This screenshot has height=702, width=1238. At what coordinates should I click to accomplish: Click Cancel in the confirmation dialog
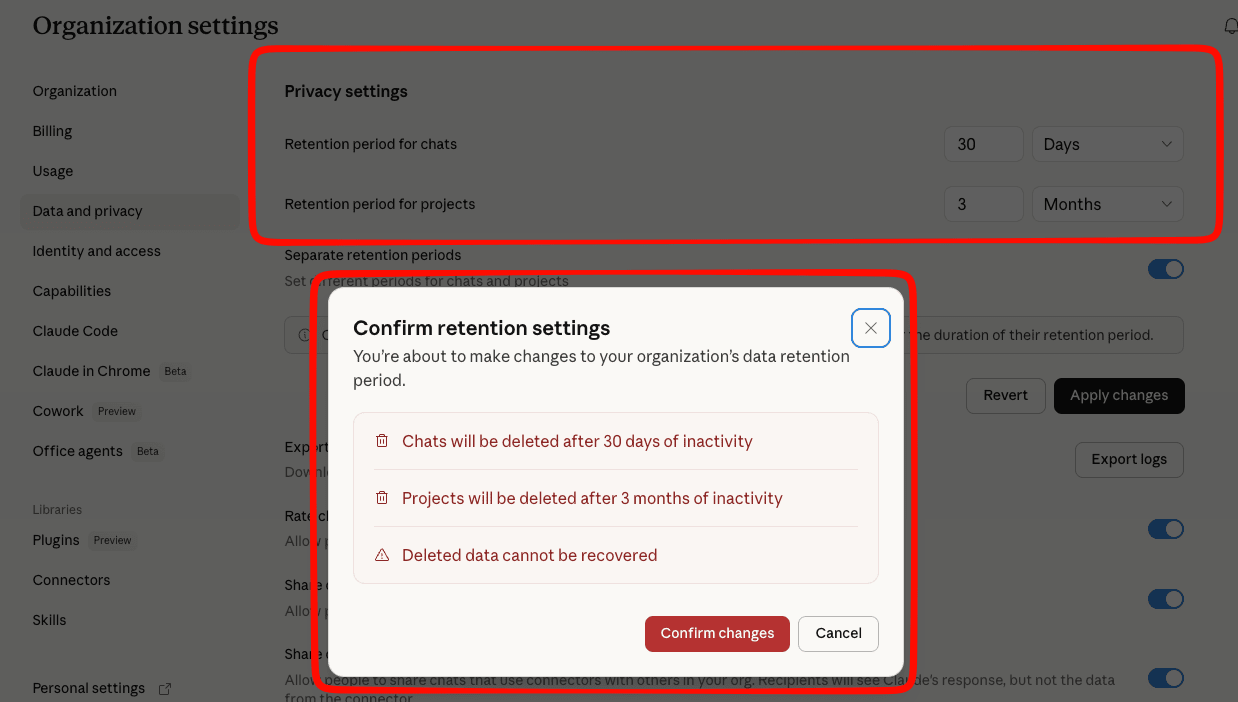tap(838, 633)
